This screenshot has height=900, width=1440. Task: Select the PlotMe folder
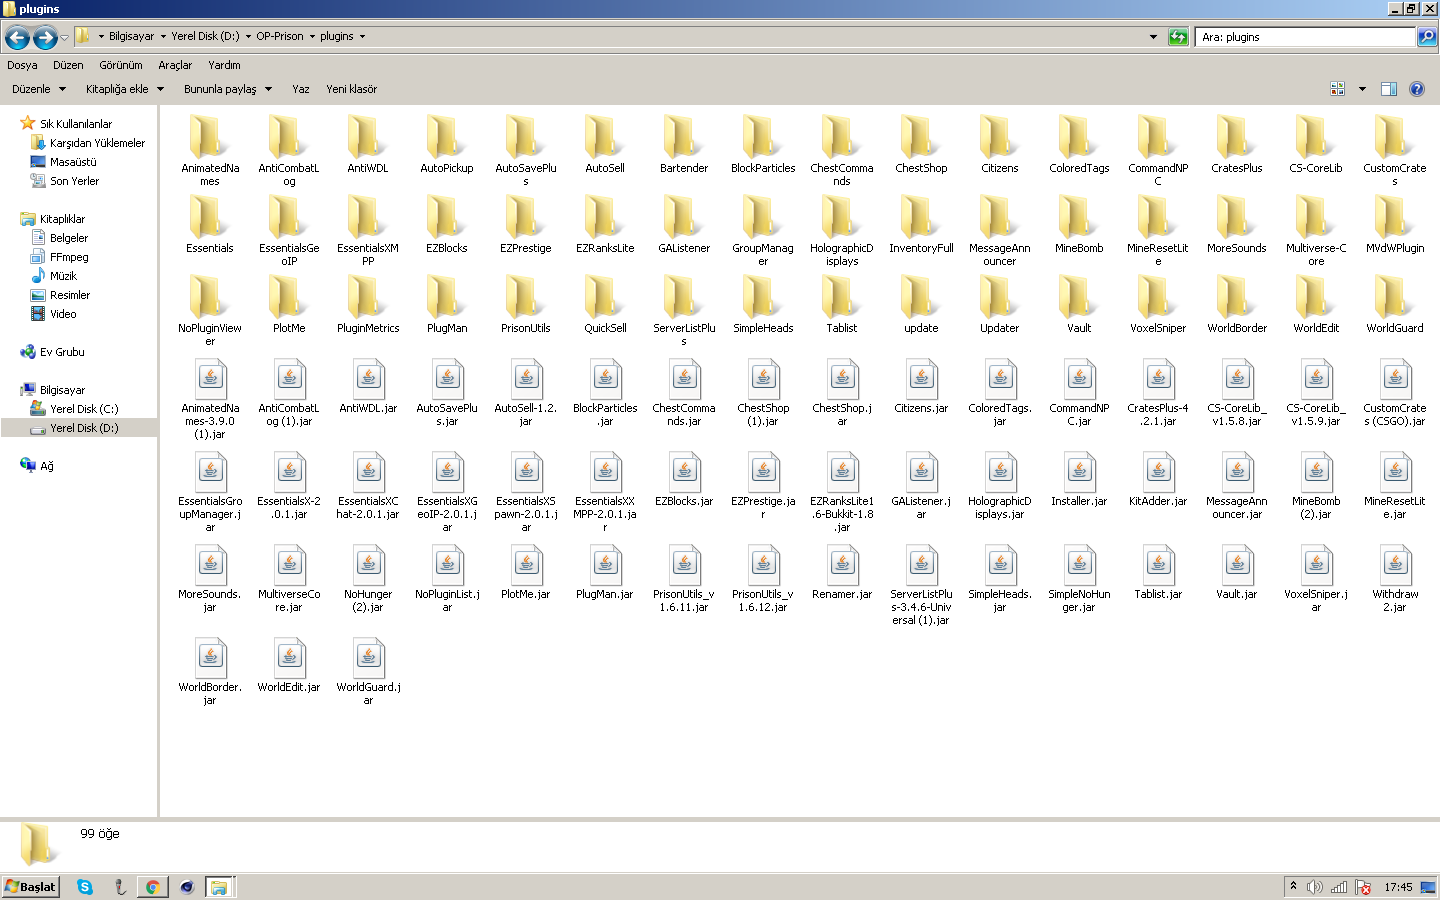[289, 305]
